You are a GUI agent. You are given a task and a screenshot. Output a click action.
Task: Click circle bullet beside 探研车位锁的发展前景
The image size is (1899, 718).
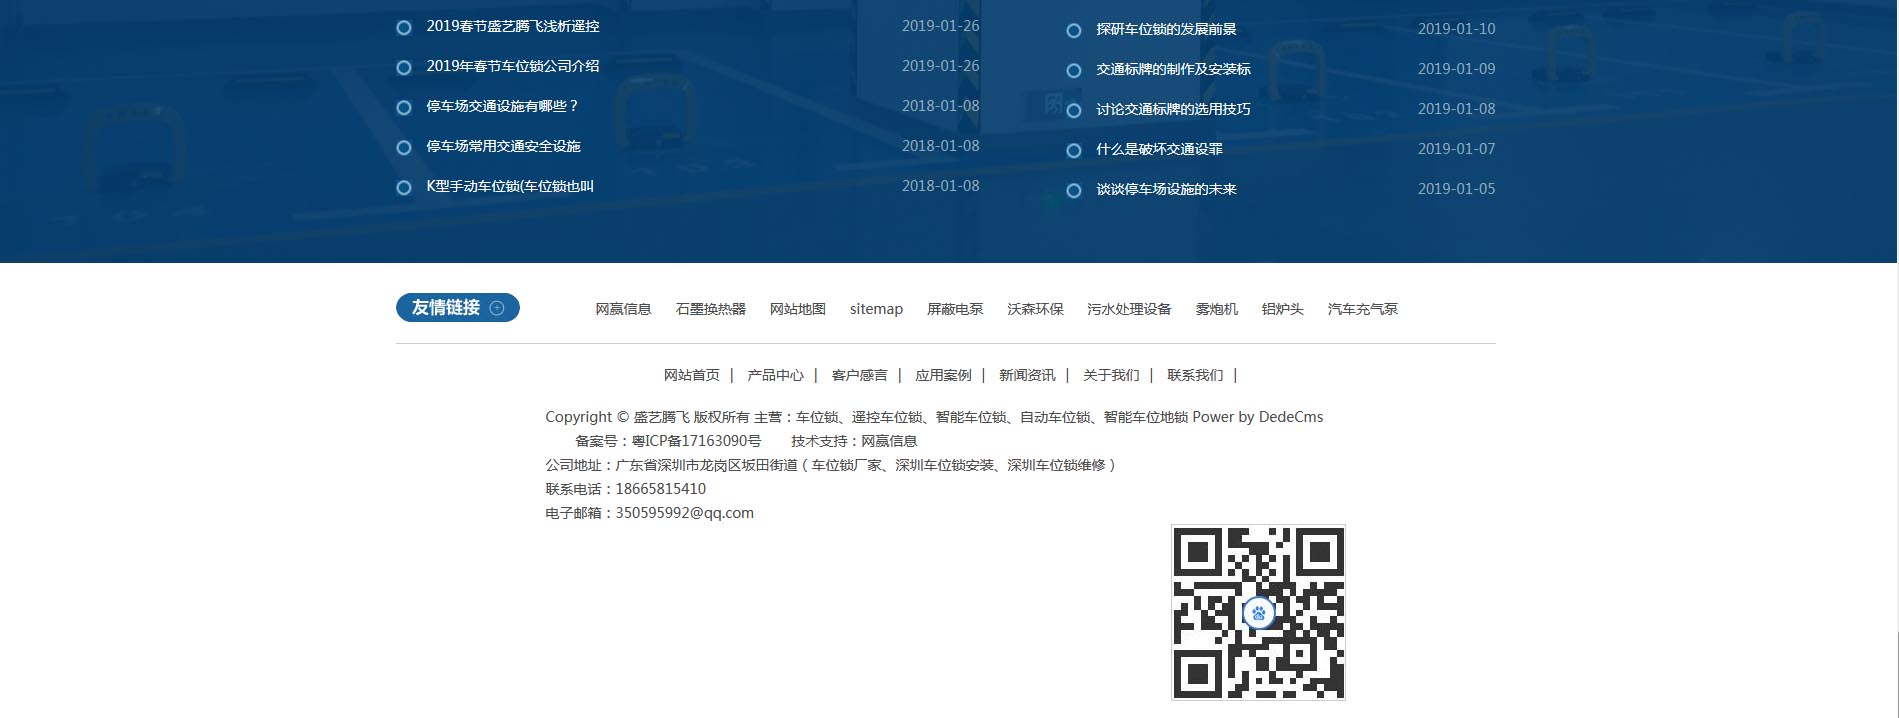pyautogui.click(x=1074, y=31)
